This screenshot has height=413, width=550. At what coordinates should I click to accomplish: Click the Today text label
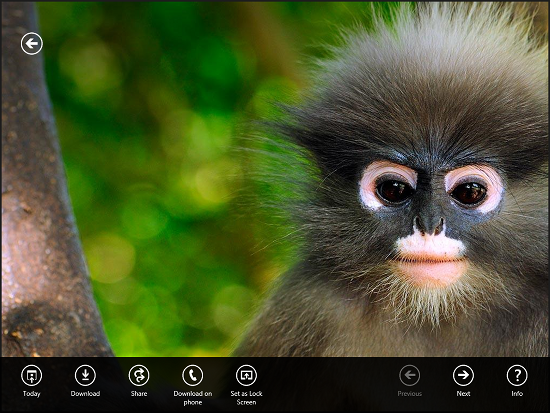(32, 394)
